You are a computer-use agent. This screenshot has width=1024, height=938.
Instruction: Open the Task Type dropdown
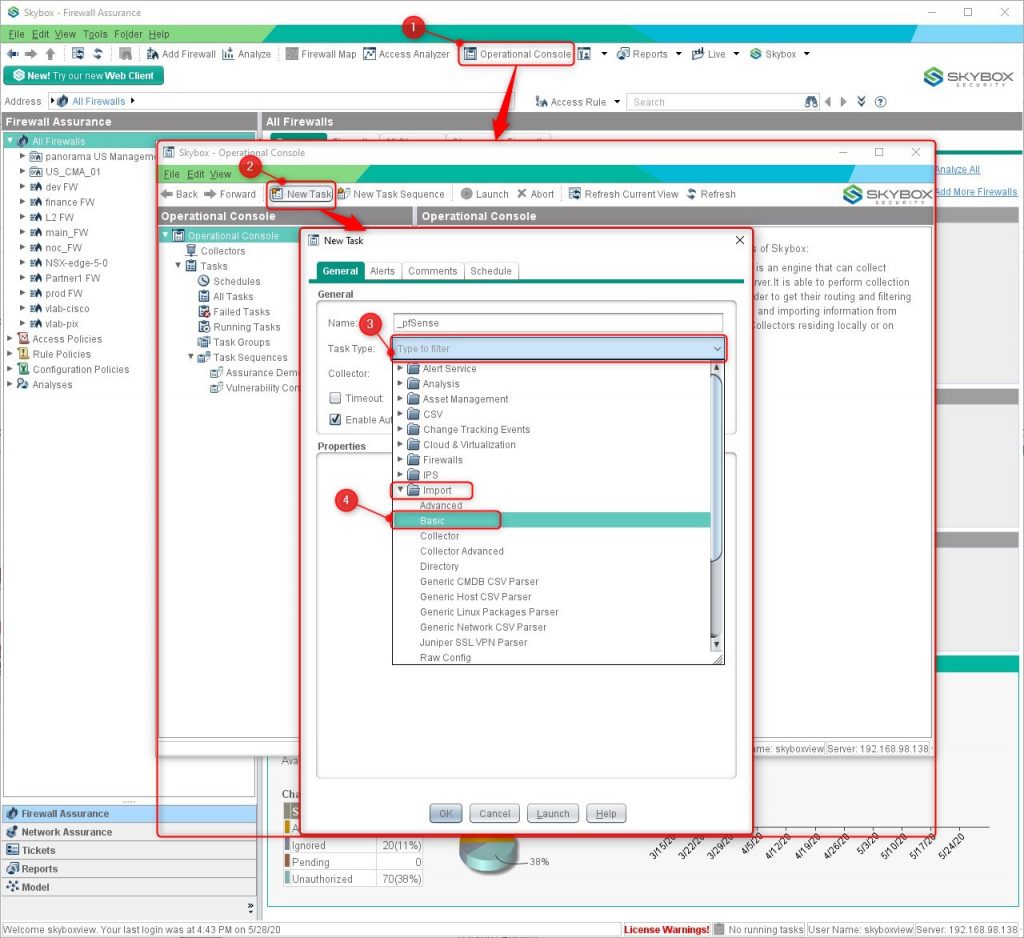pyautogui.click(x=717, y=349)
